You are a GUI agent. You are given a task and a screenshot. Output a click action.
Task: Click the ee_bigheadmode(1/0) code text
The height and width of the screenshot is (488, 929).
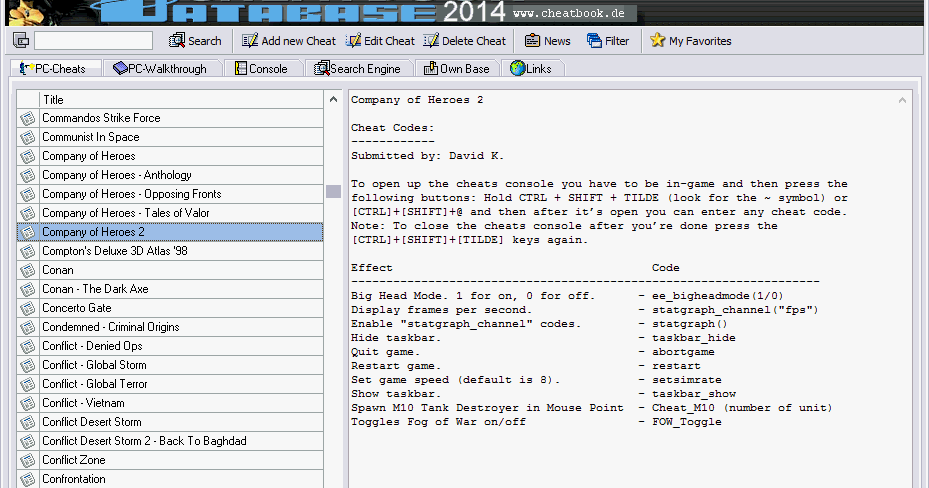[717, 296]
